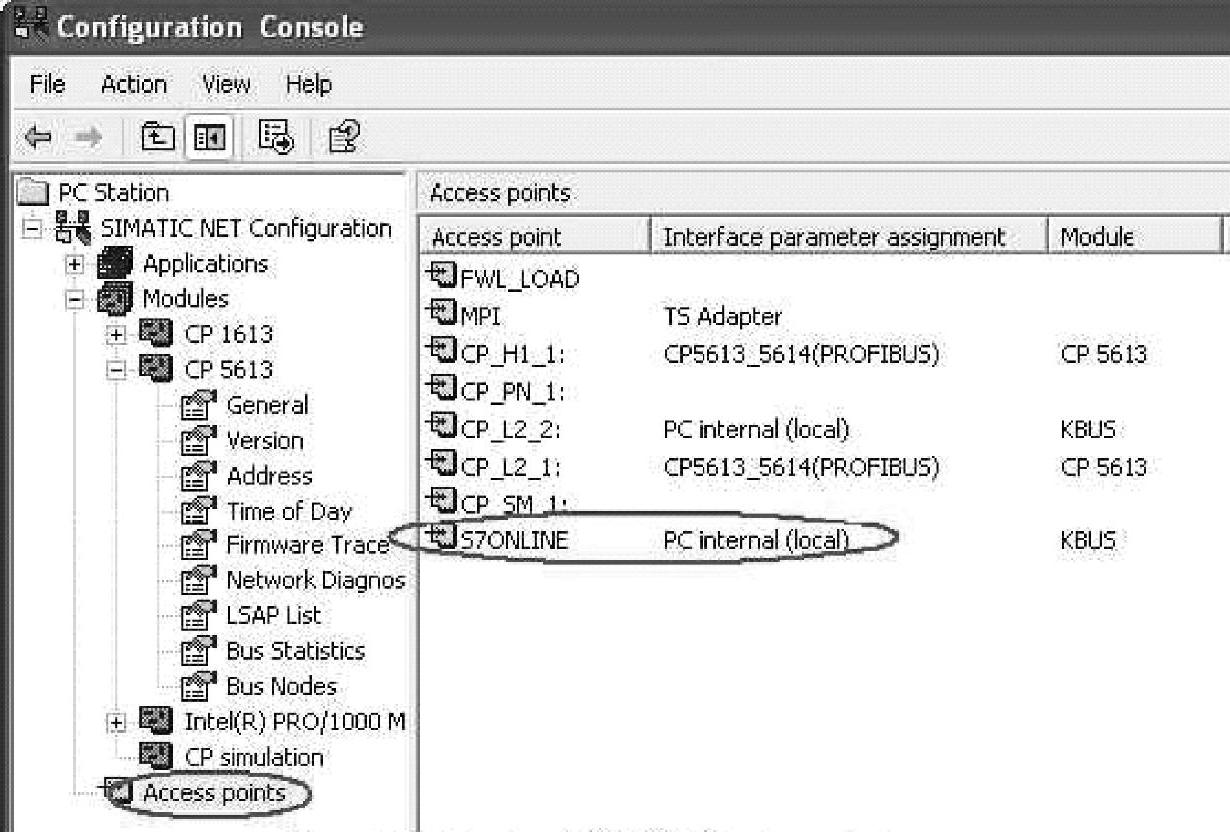Click the FWL_LOAD access point icon
The height and width of the screenshot is (832, 1230).
pos(443,277)
